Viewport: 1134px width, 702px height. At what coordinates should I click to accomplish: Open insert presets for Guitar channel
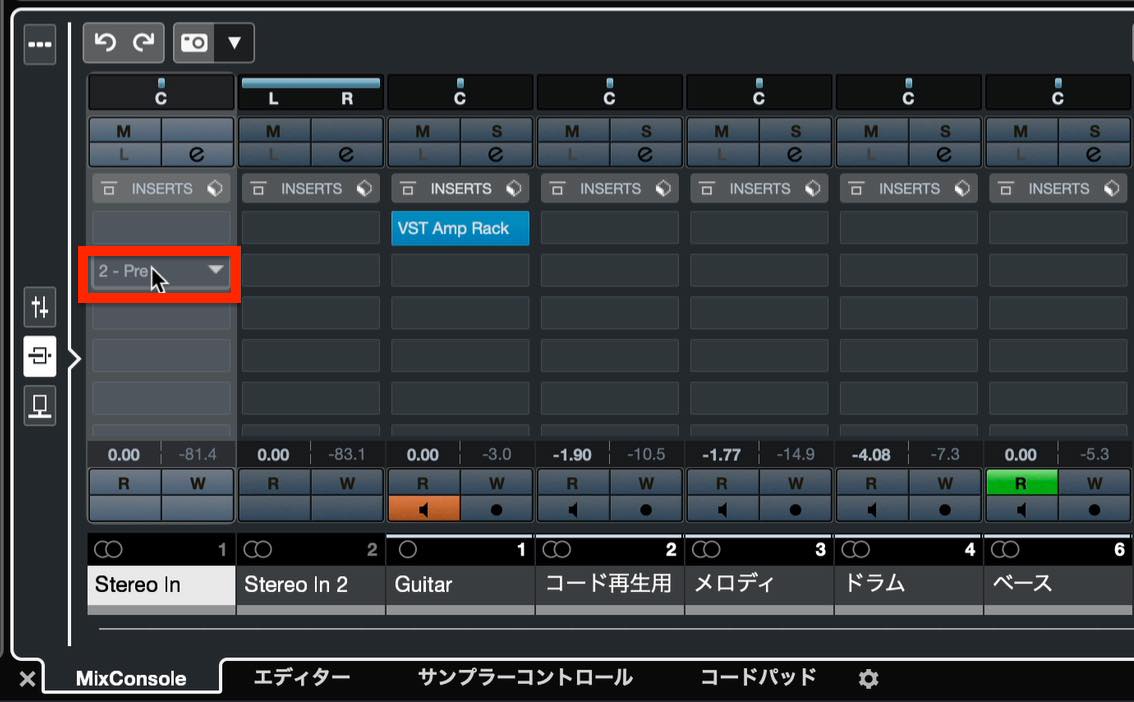pyautogui.click(x=513, y=189)
